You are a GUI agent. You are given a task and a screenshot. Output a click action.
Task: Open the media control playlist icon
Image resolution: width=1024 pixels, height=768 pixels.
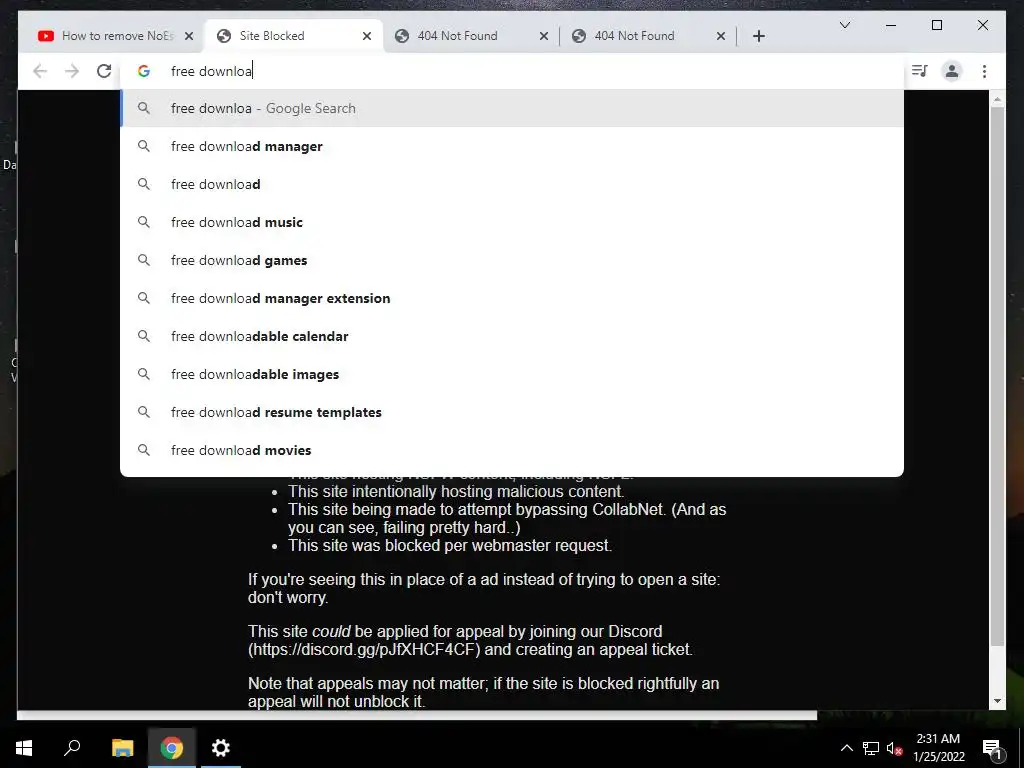920,71
